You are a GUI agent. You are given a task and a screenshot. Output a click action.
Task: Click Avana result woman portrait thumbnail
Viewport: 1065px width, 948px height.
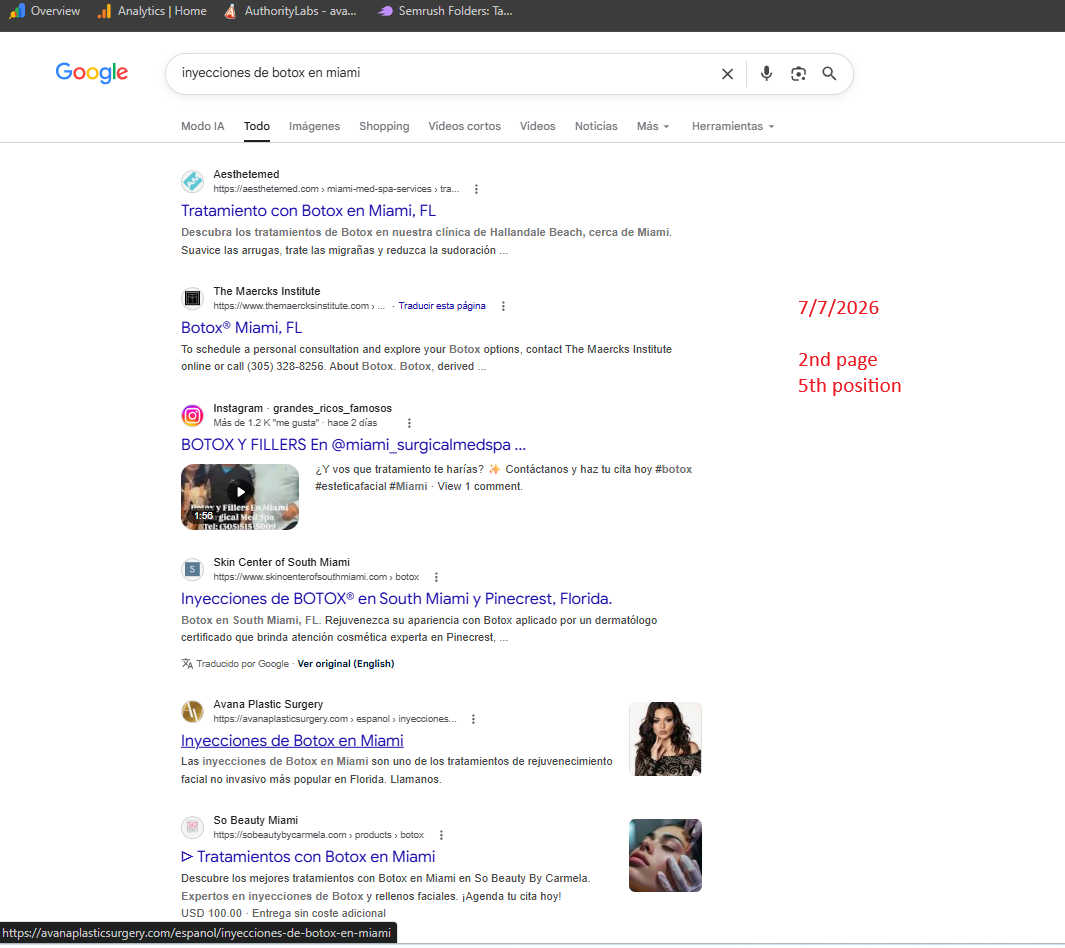point(665,739)
